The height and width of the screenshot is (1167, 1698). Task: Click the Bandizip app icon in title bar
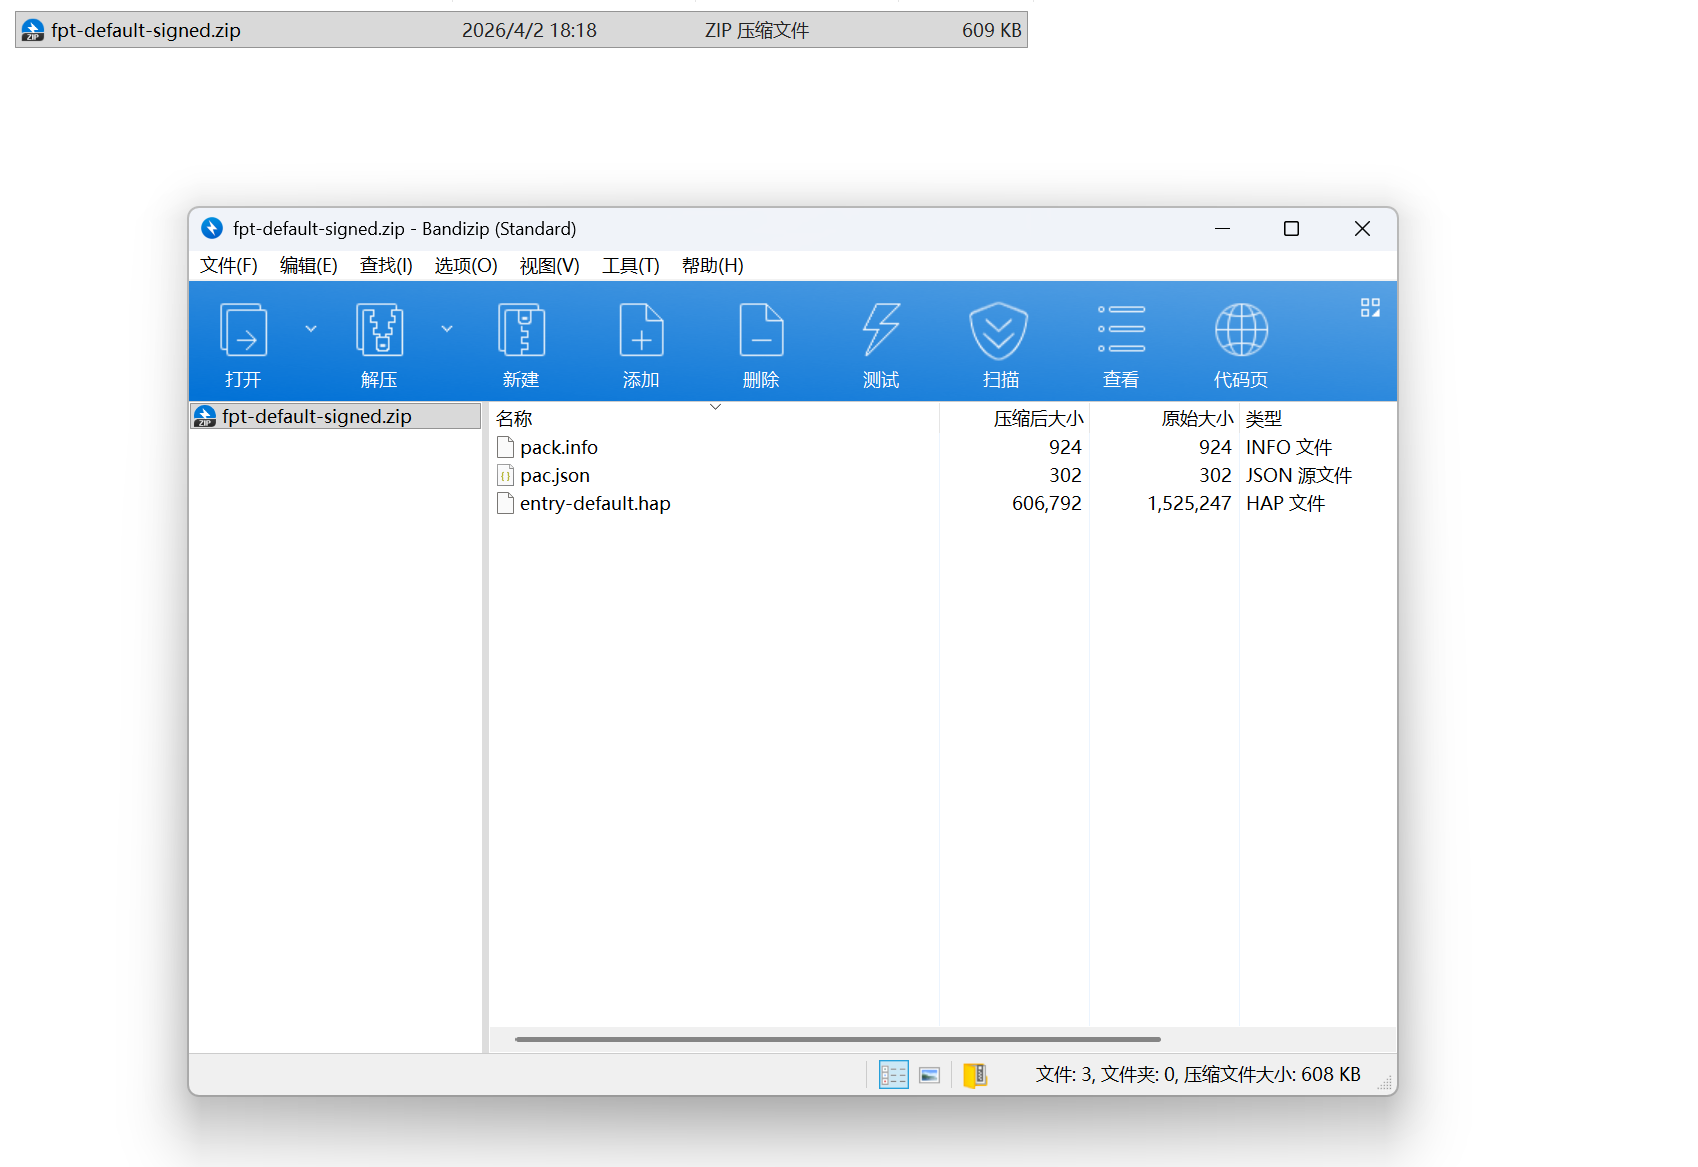click(x=212, y=228)
